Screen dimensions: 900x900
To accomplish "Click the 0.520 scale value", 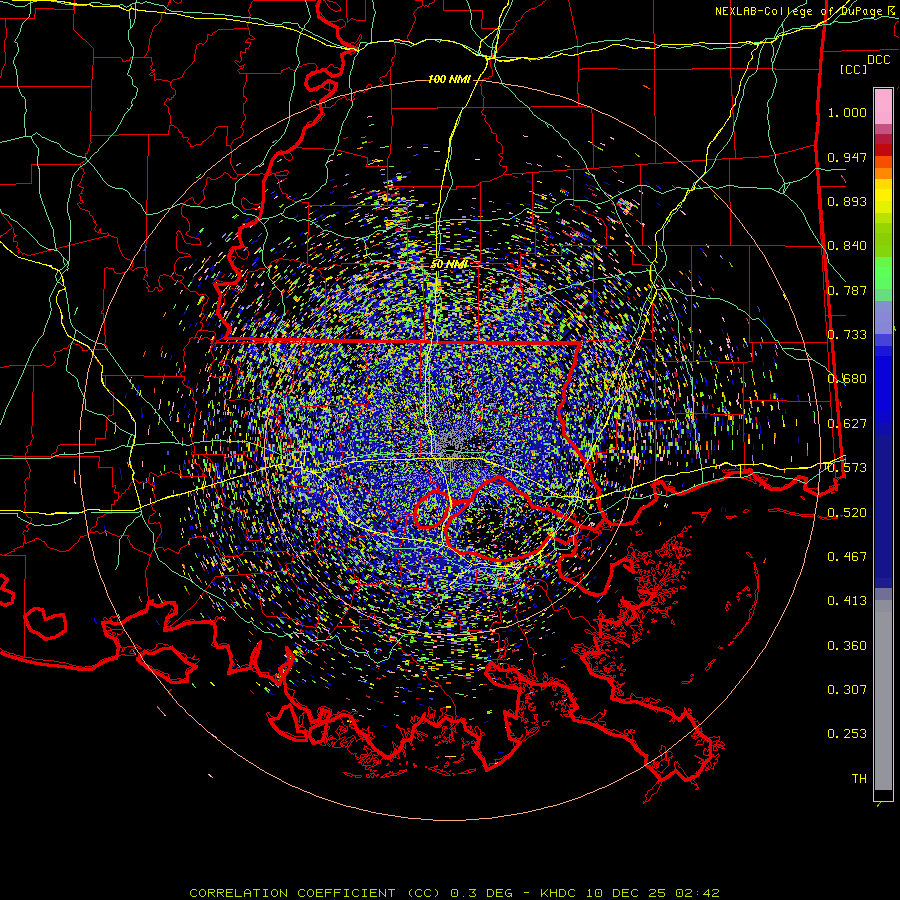I will pos(847,513).
